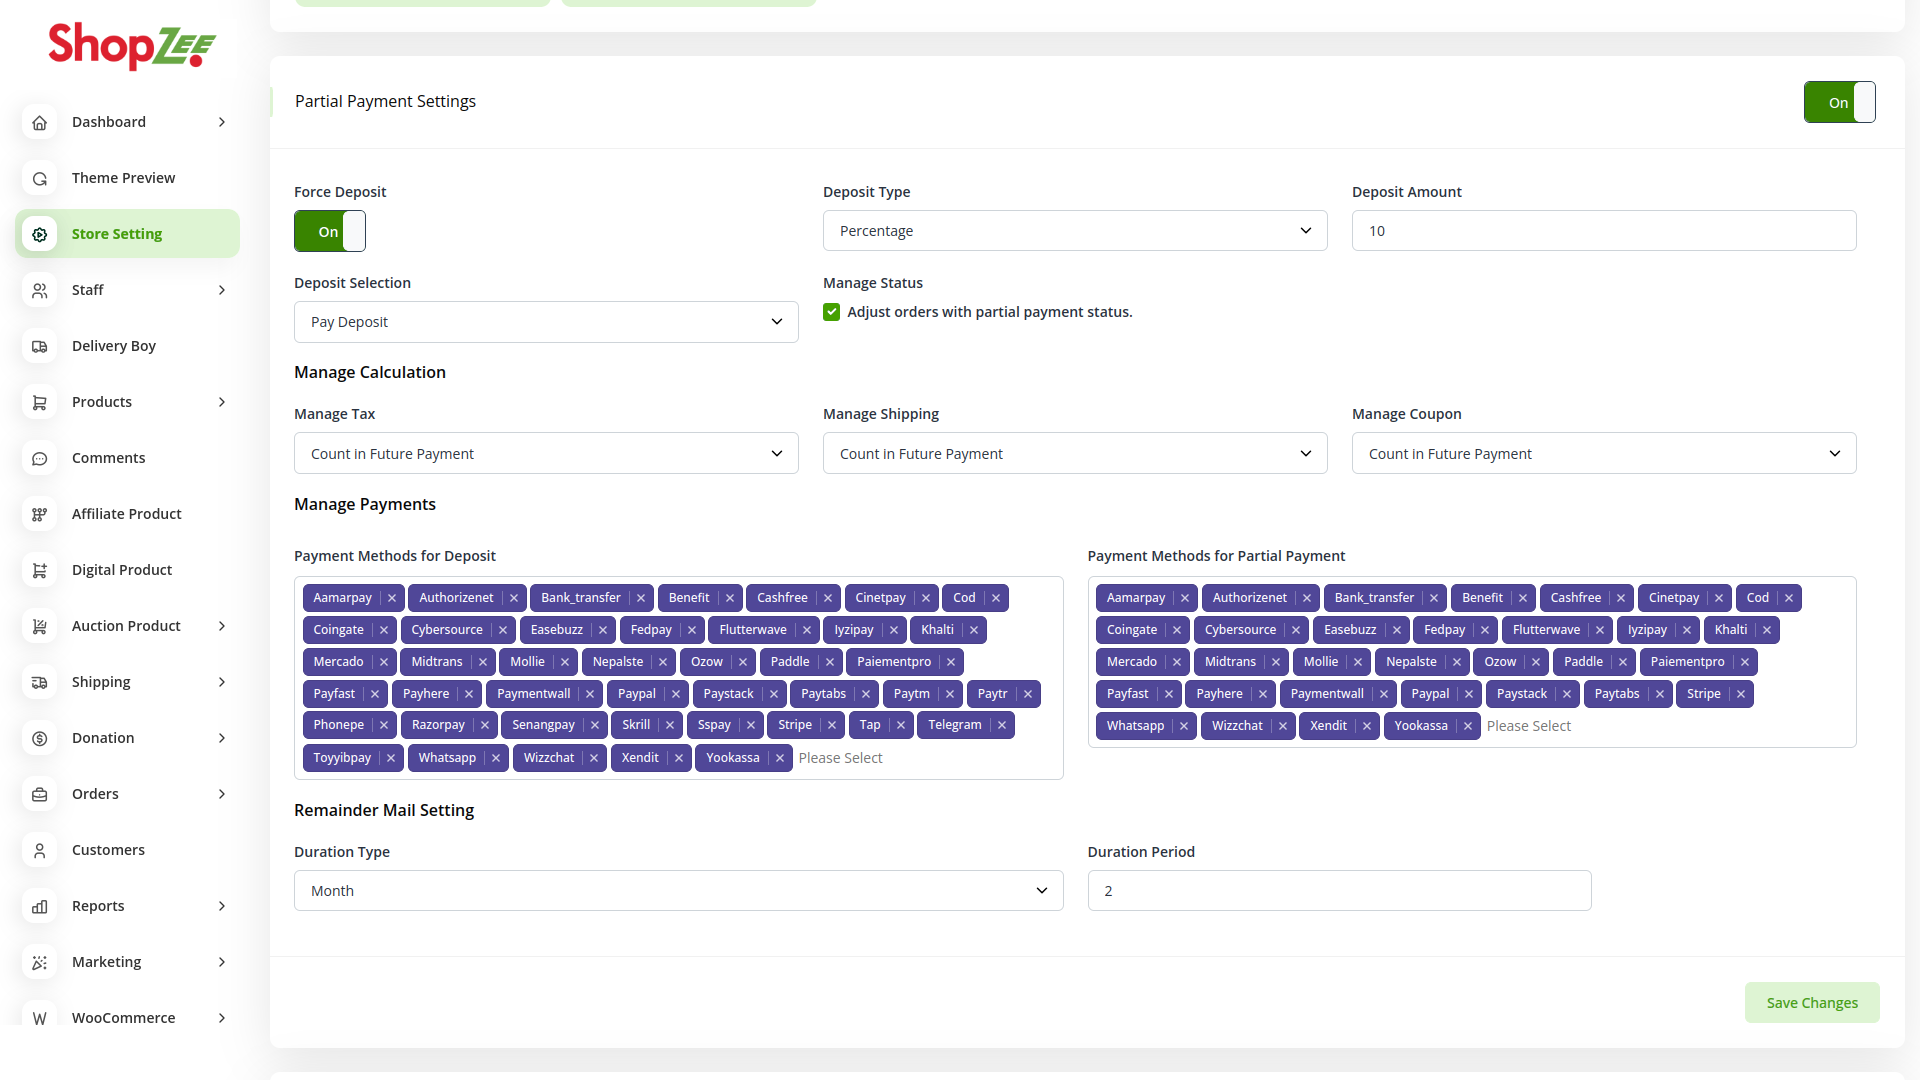Click the Donation coin icon
The width and height of the screenshot is (1920, 1080).
point(40,738)
